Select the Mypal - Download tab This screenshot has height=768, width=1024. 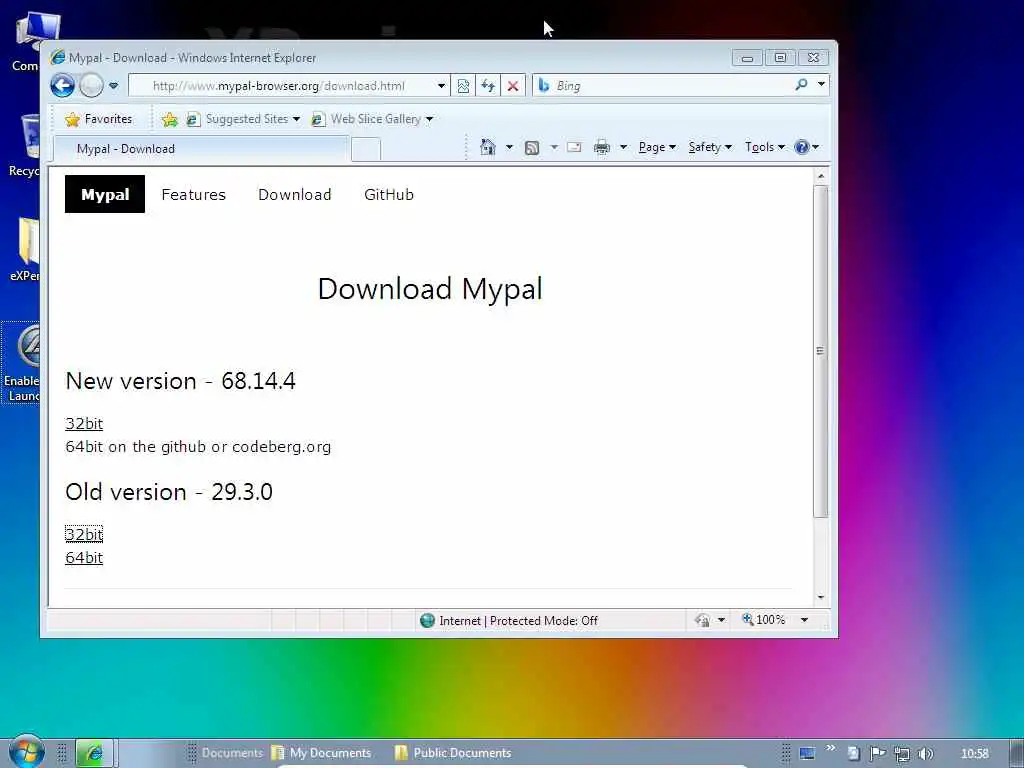(200, 149)
